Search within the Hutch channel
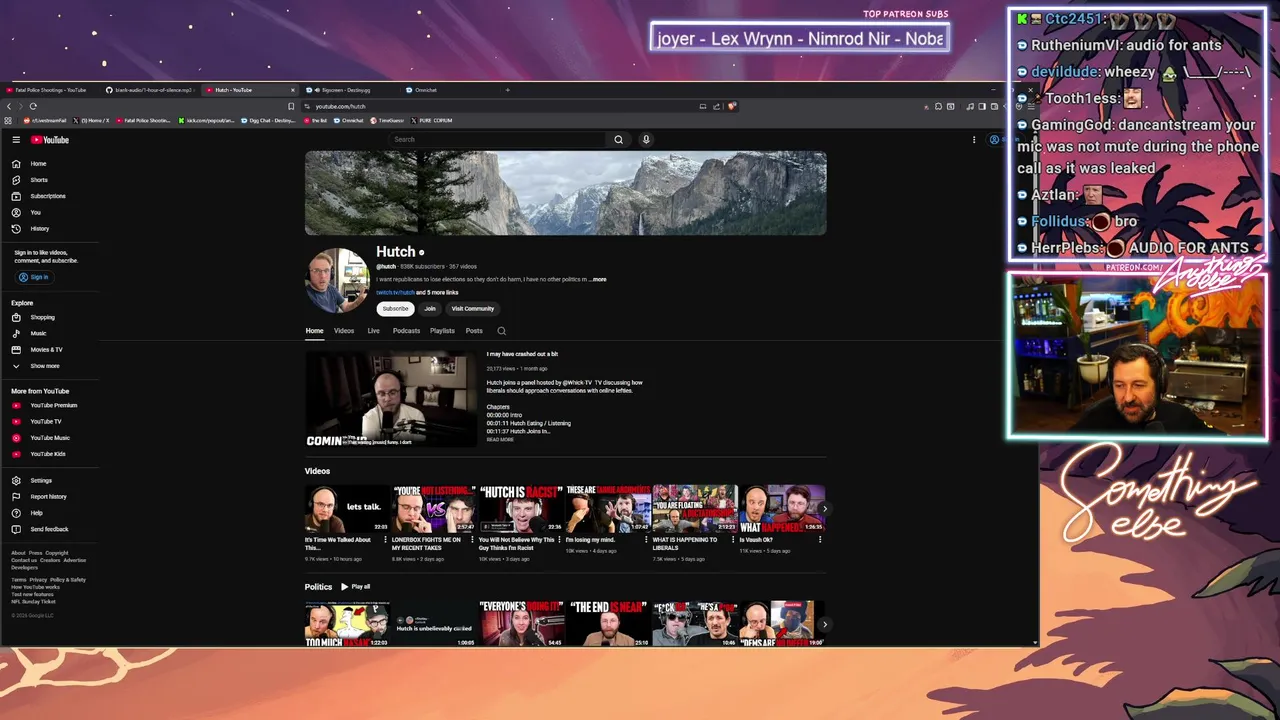The width and height of the screenshot is (1280, 720). pyautogui.click(x=502, y=331)
